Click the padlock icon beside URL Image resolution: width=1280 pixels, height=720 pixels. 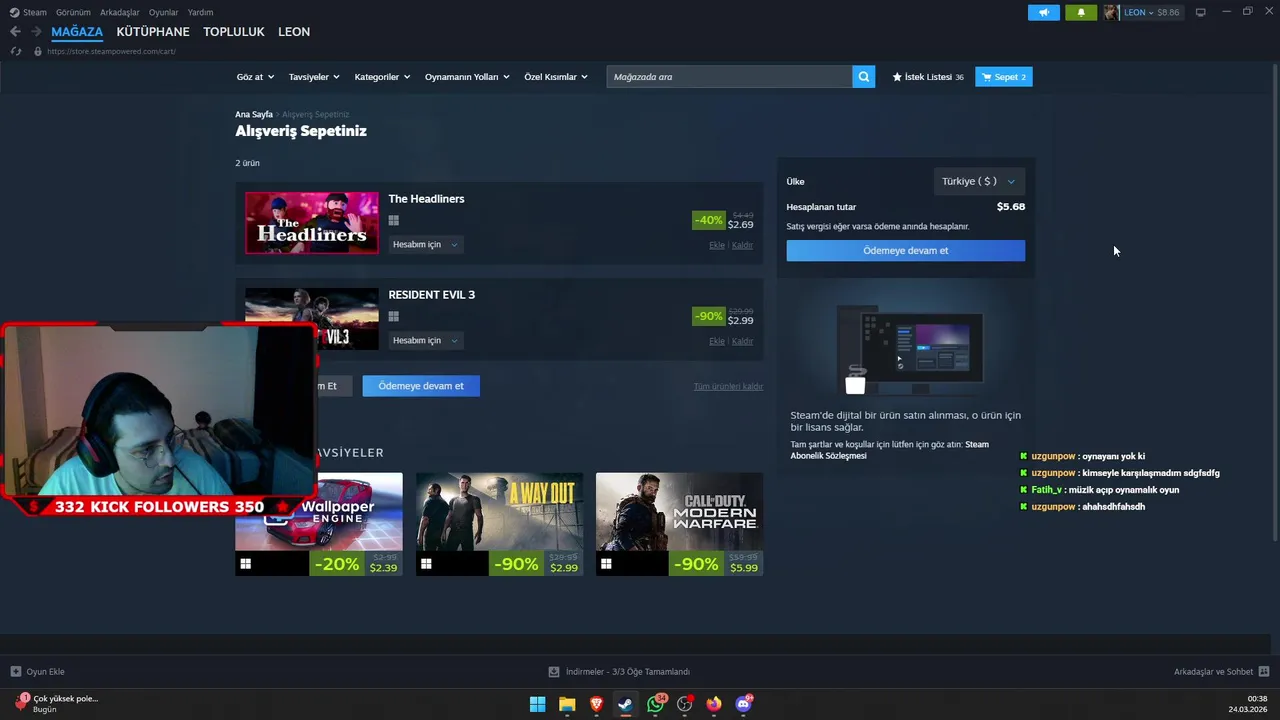[x=38, y=51]
